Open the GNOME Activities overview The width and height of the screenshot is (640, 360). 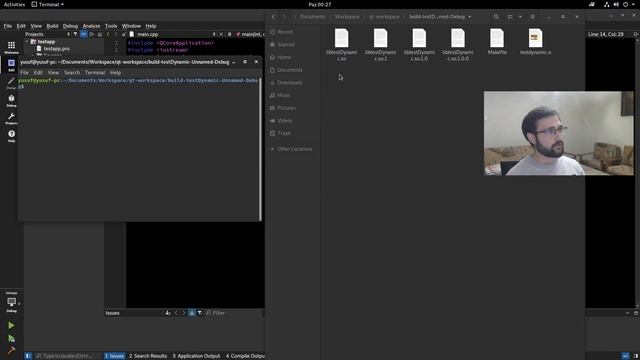(x=14, y=4)
